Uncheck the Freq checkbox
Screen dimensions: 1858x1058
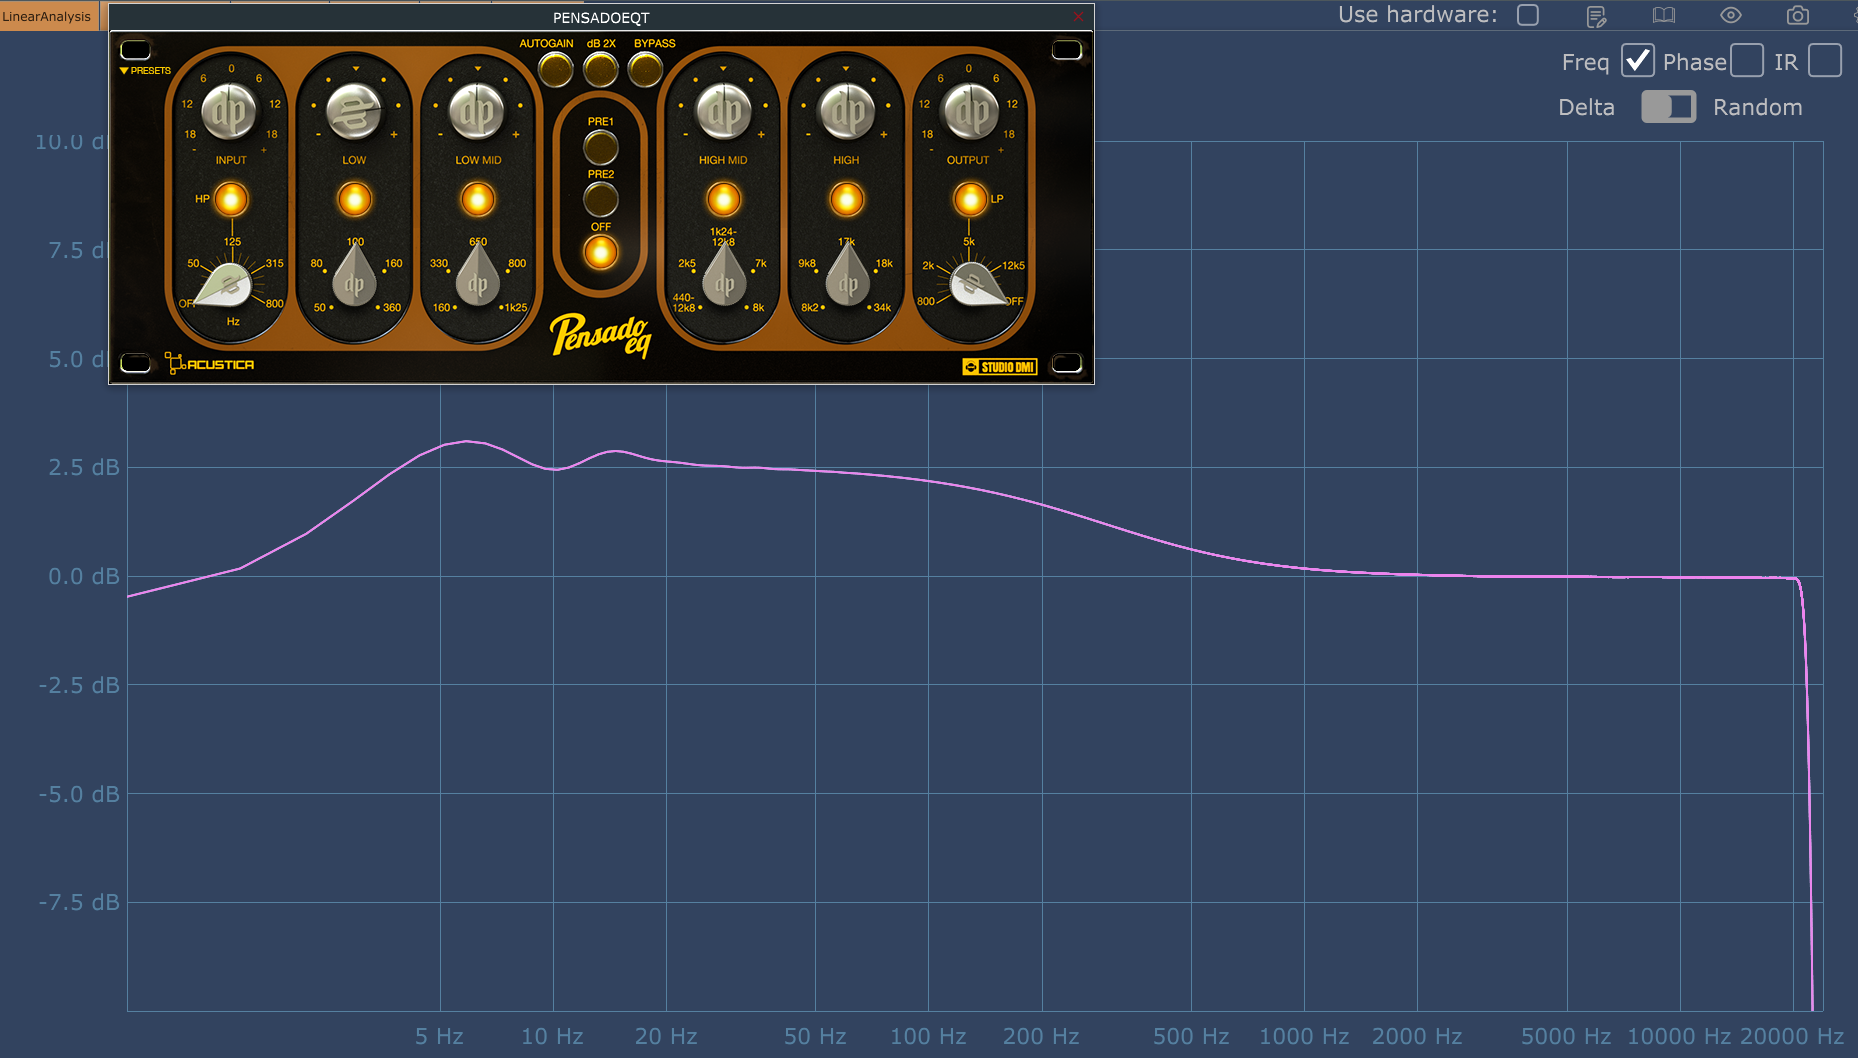(x=1637, y=61)
